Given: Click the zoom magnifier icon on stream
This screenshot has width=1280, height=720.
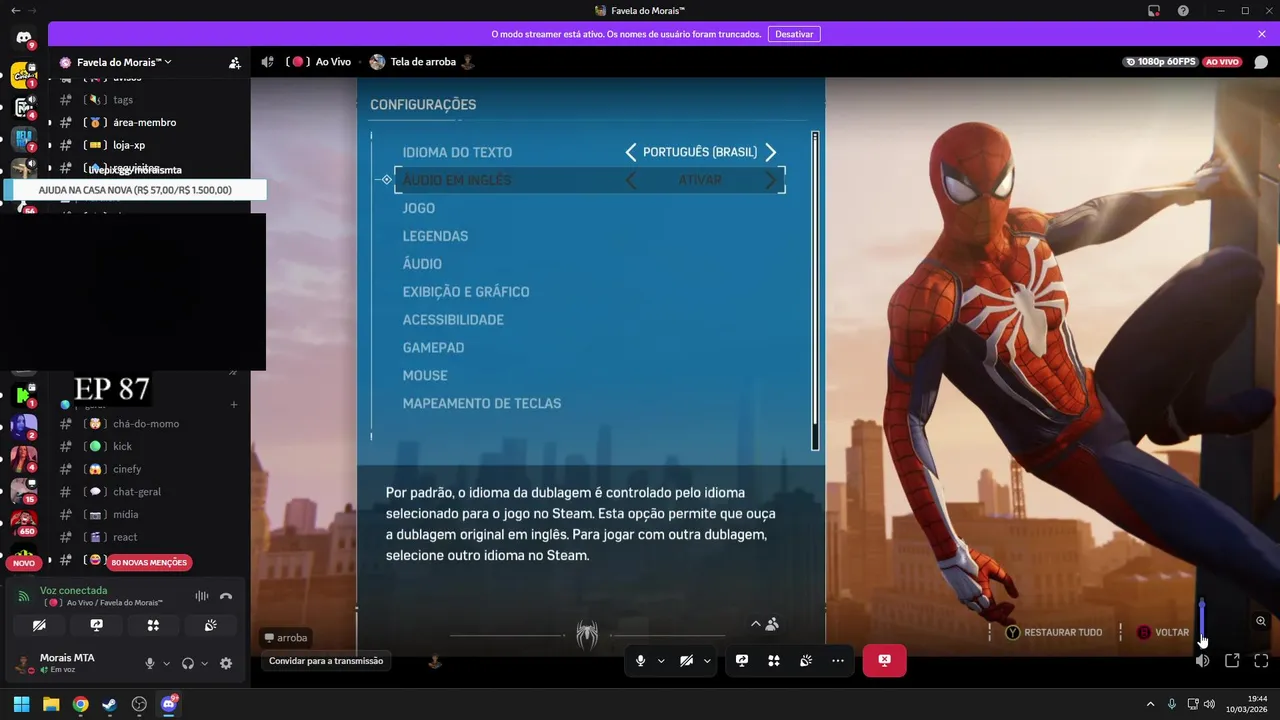Looking at the screenshot, I should coord(1261,621).
